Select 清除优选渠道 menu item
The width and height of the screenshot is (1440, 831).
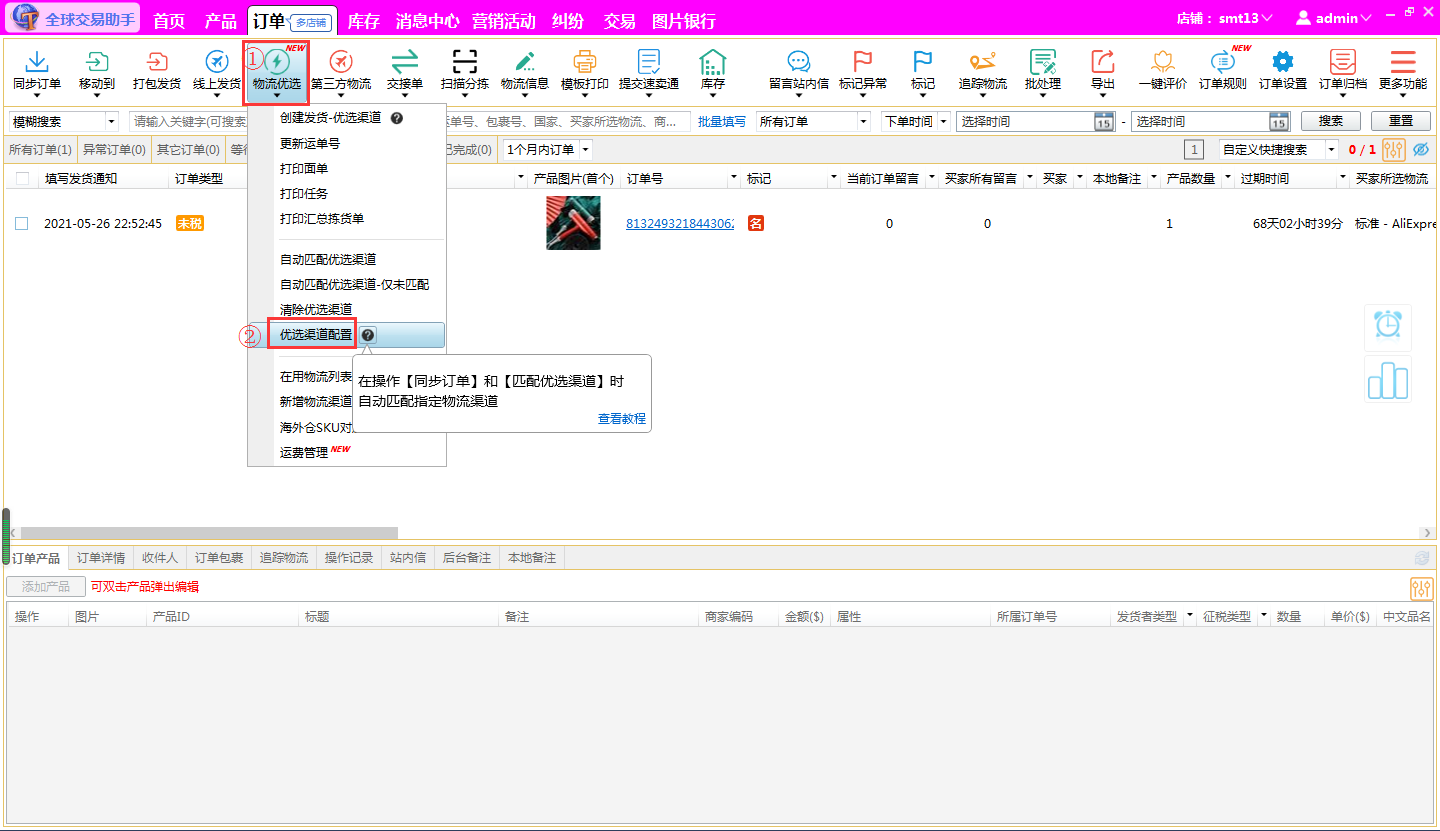tap(316, 309)
